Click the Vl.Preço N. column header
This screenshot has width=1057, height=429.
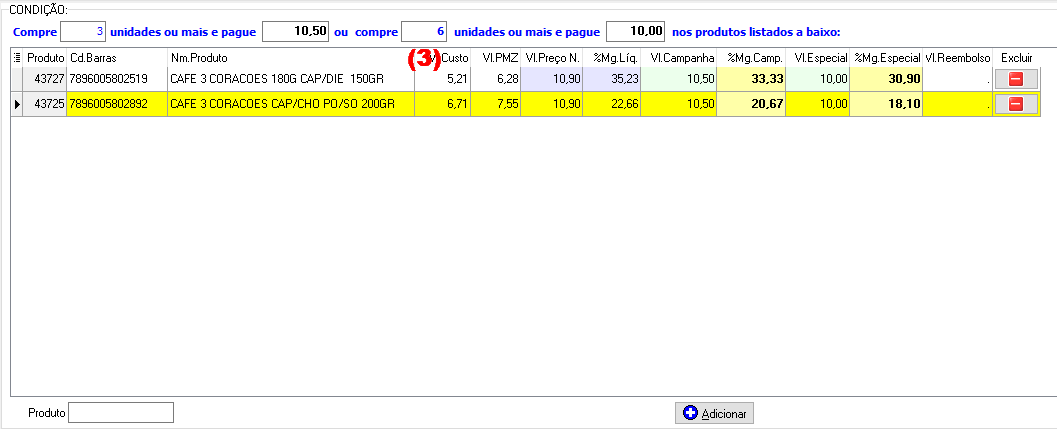click(x=552, y=58)
